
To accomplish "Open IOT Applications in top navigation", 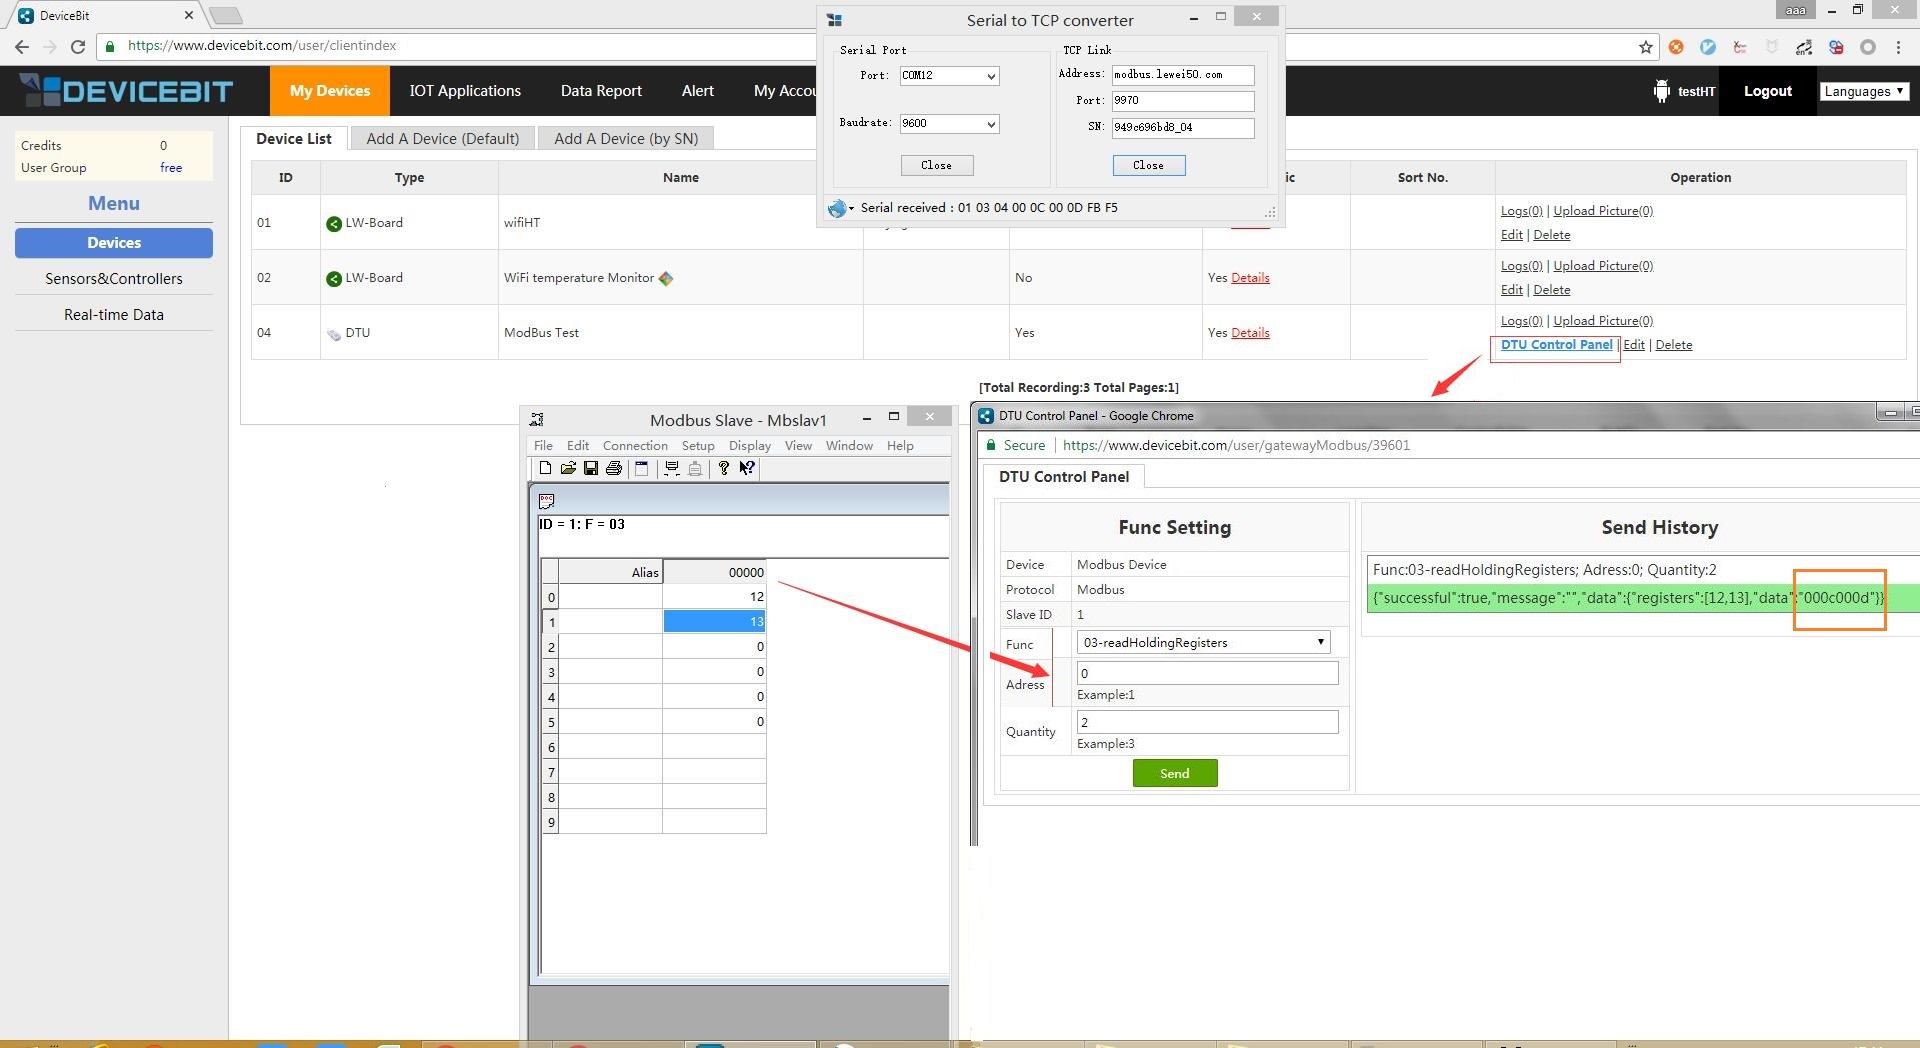I will (465, 91).
